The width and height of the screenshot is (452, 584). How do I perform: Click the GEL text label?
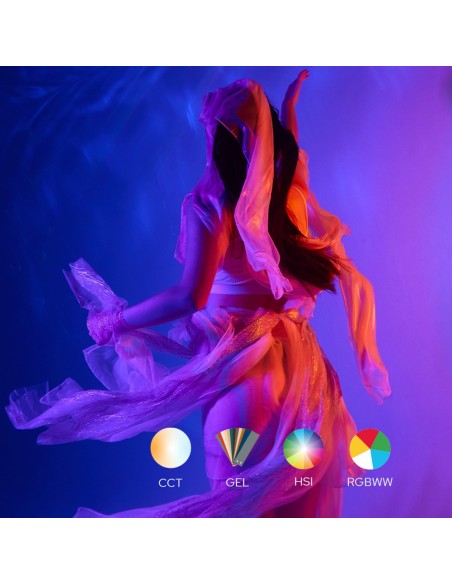(x=237, y=482)
